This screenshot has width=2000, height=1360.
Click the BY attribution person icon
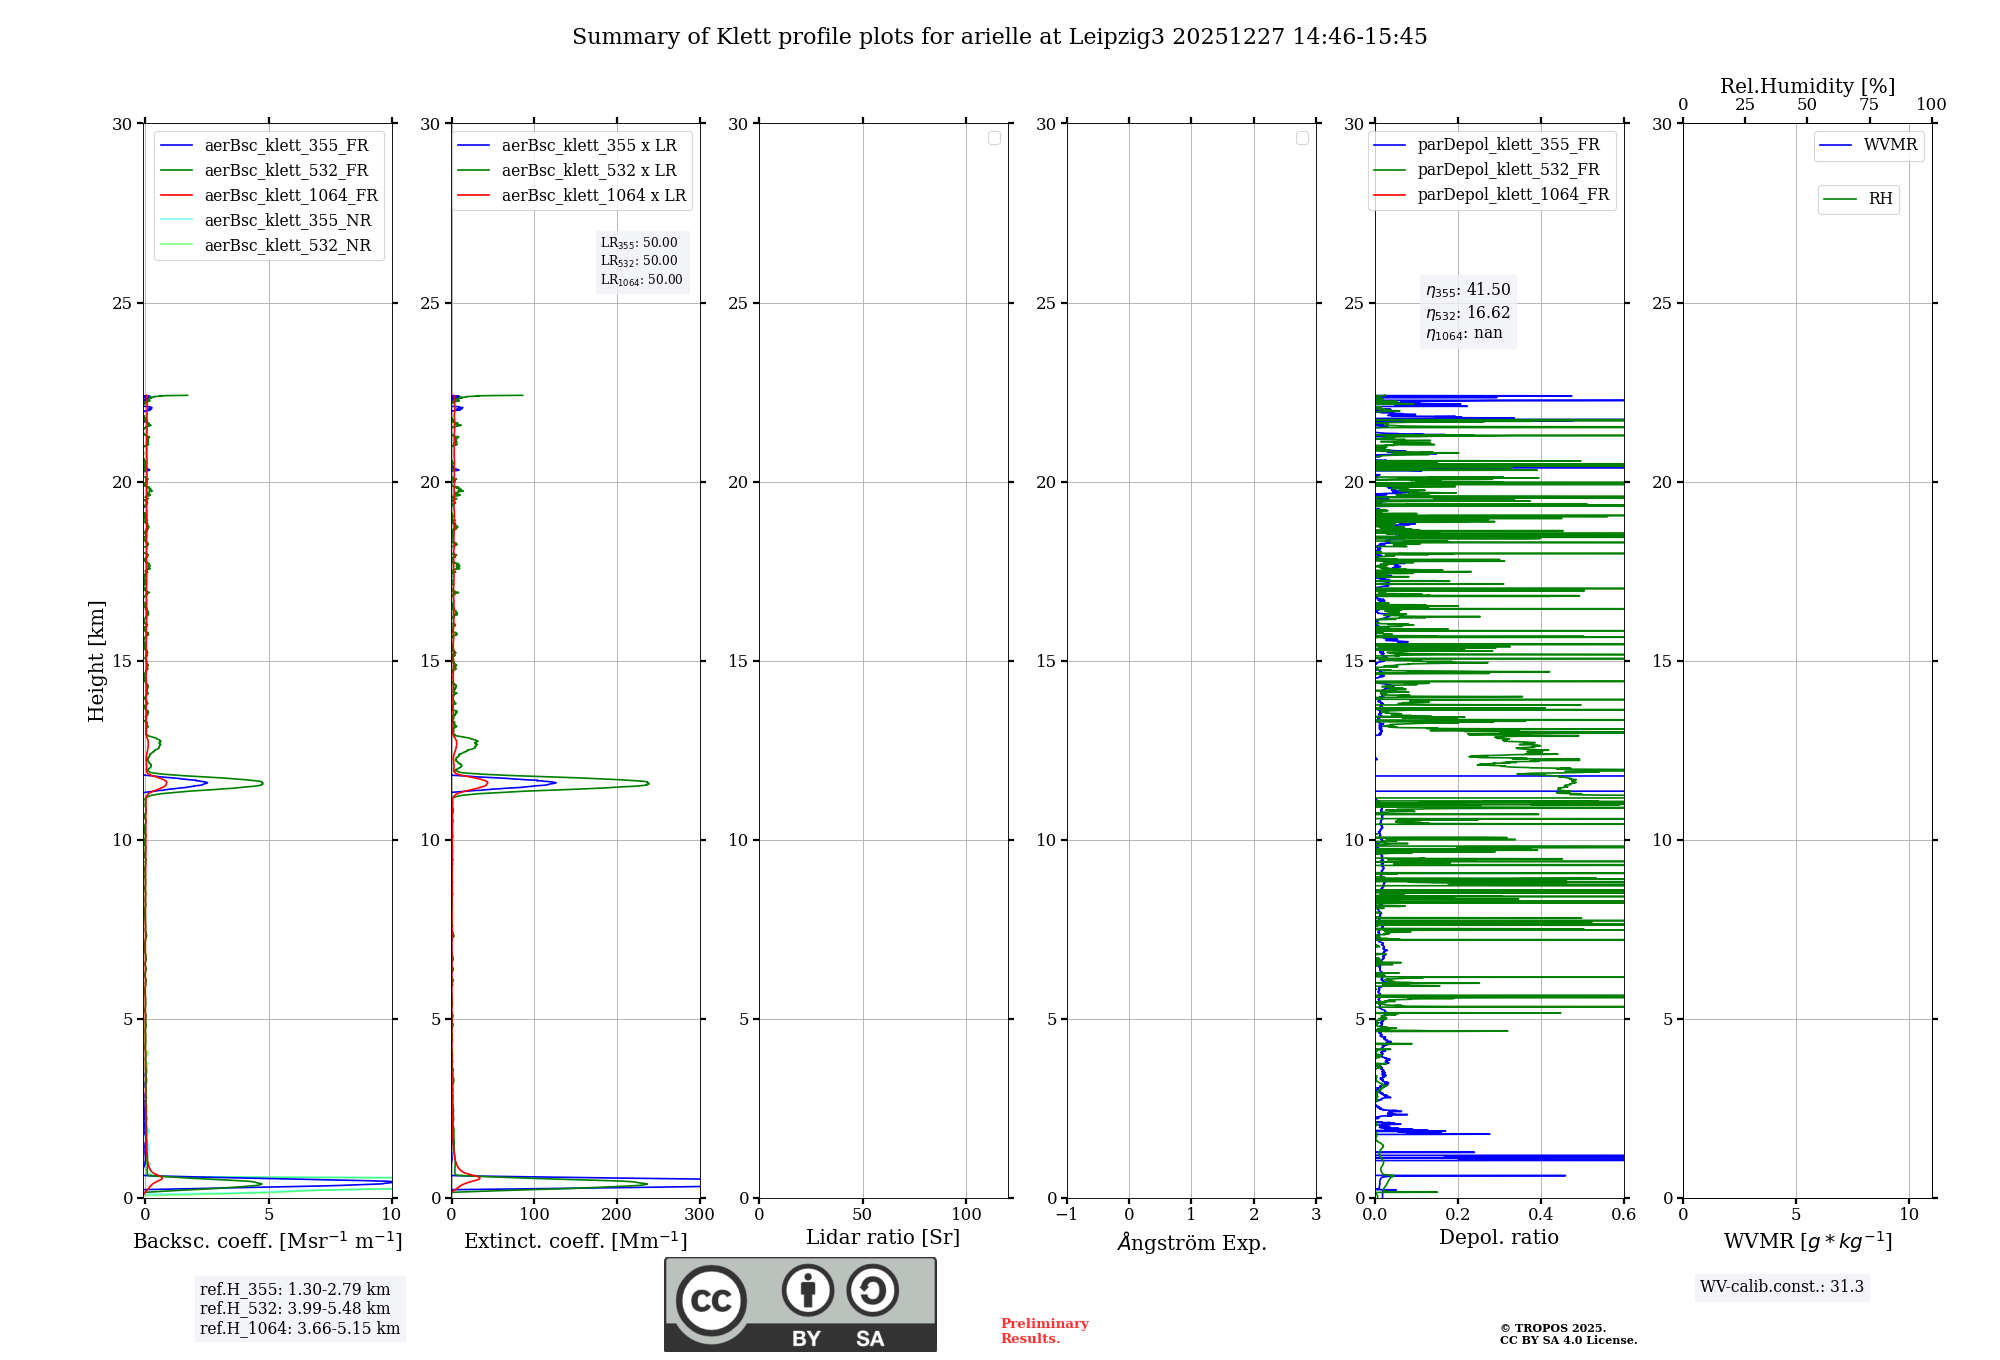(x=807, y=1291)
